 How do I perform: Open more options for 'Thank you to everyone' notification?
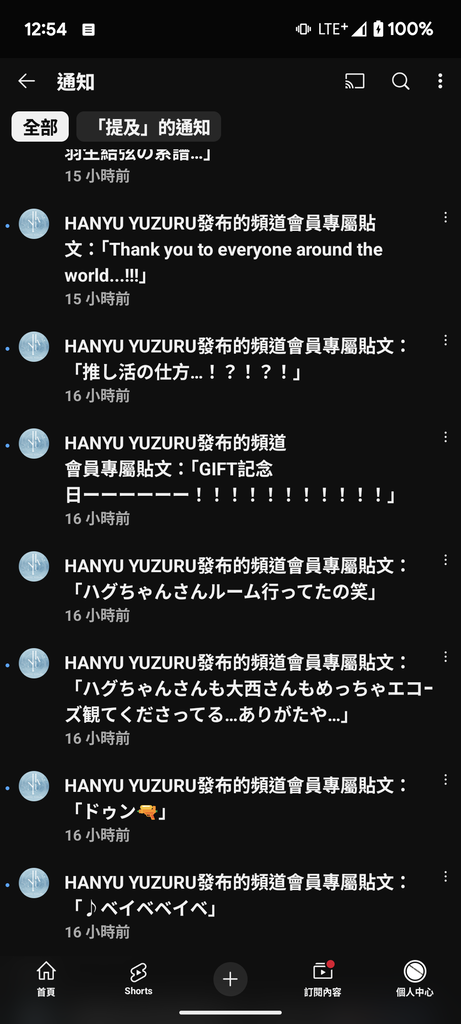[445, 217]
